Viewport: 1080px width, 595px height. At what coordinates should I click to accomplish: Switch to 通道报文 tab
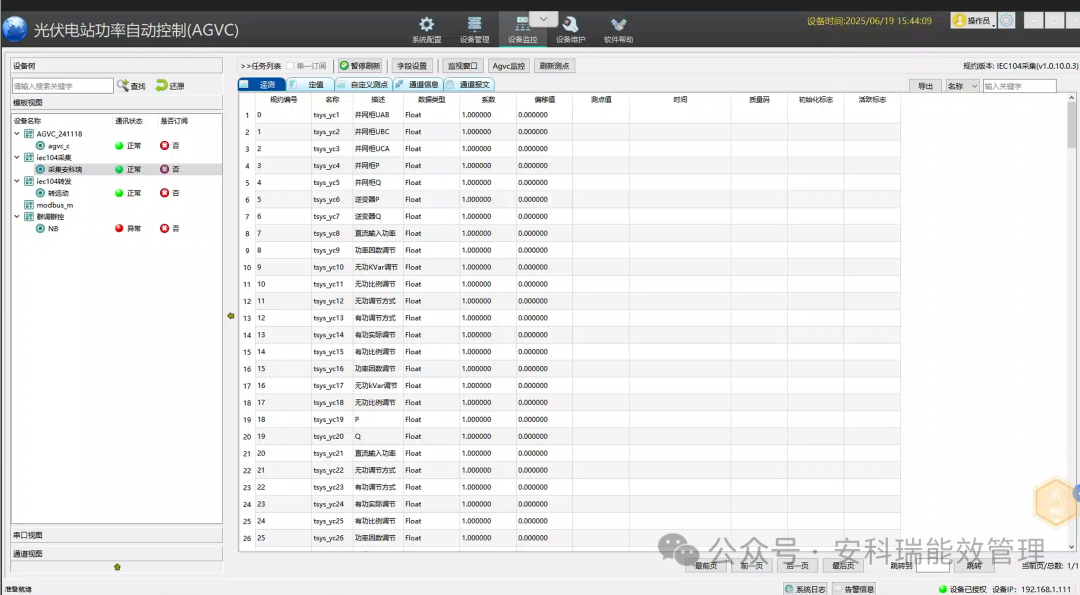coord(469,85)
